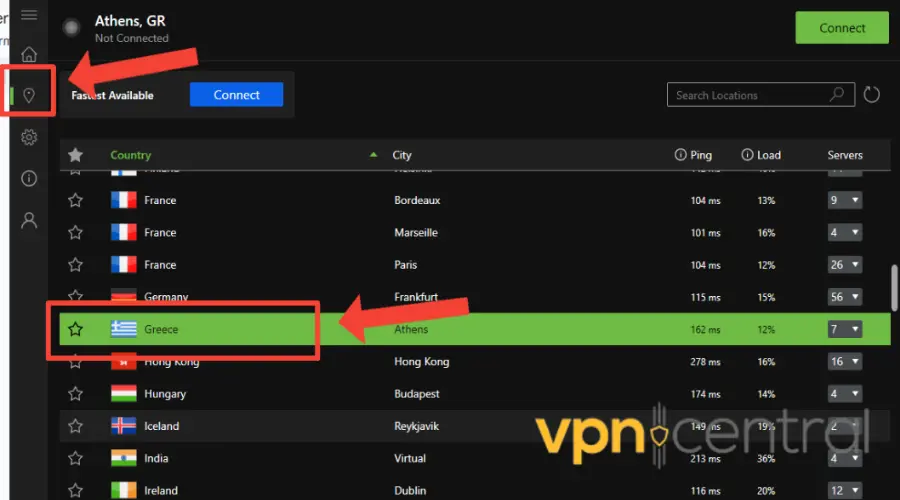This screenshot has height=500, width=900.
Task: Sort by Servers column header
Action: click(845, 155)
